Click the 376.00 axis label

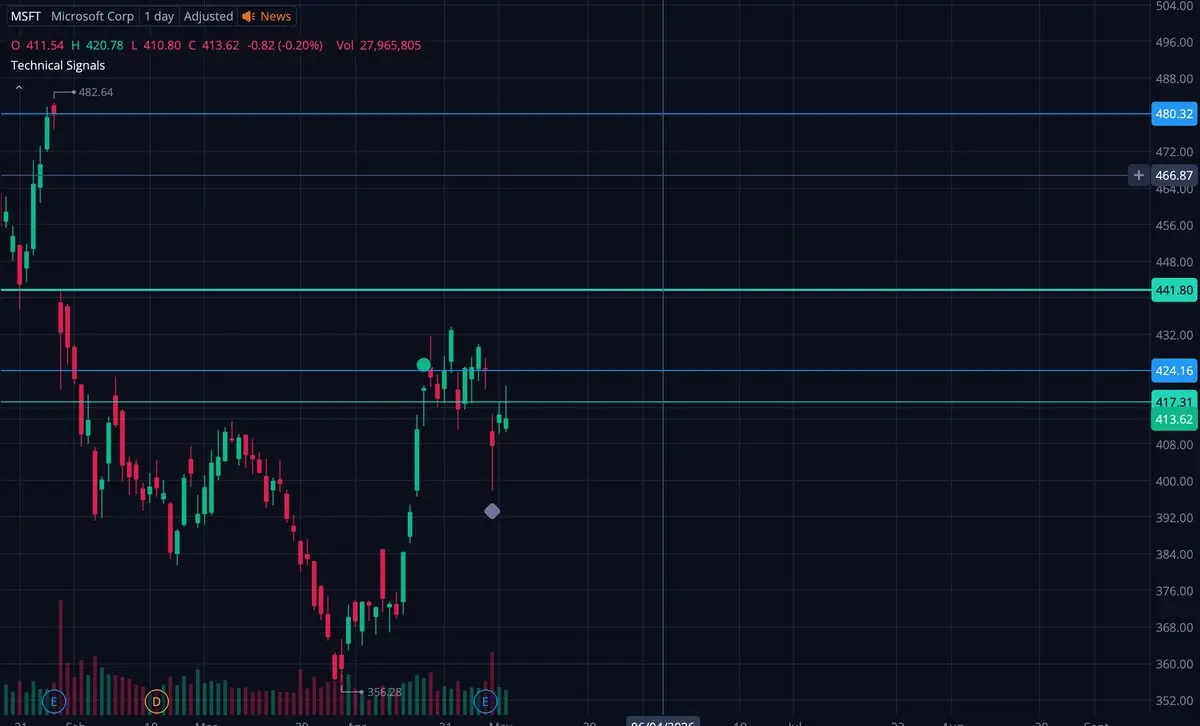tap(1174, 591)
